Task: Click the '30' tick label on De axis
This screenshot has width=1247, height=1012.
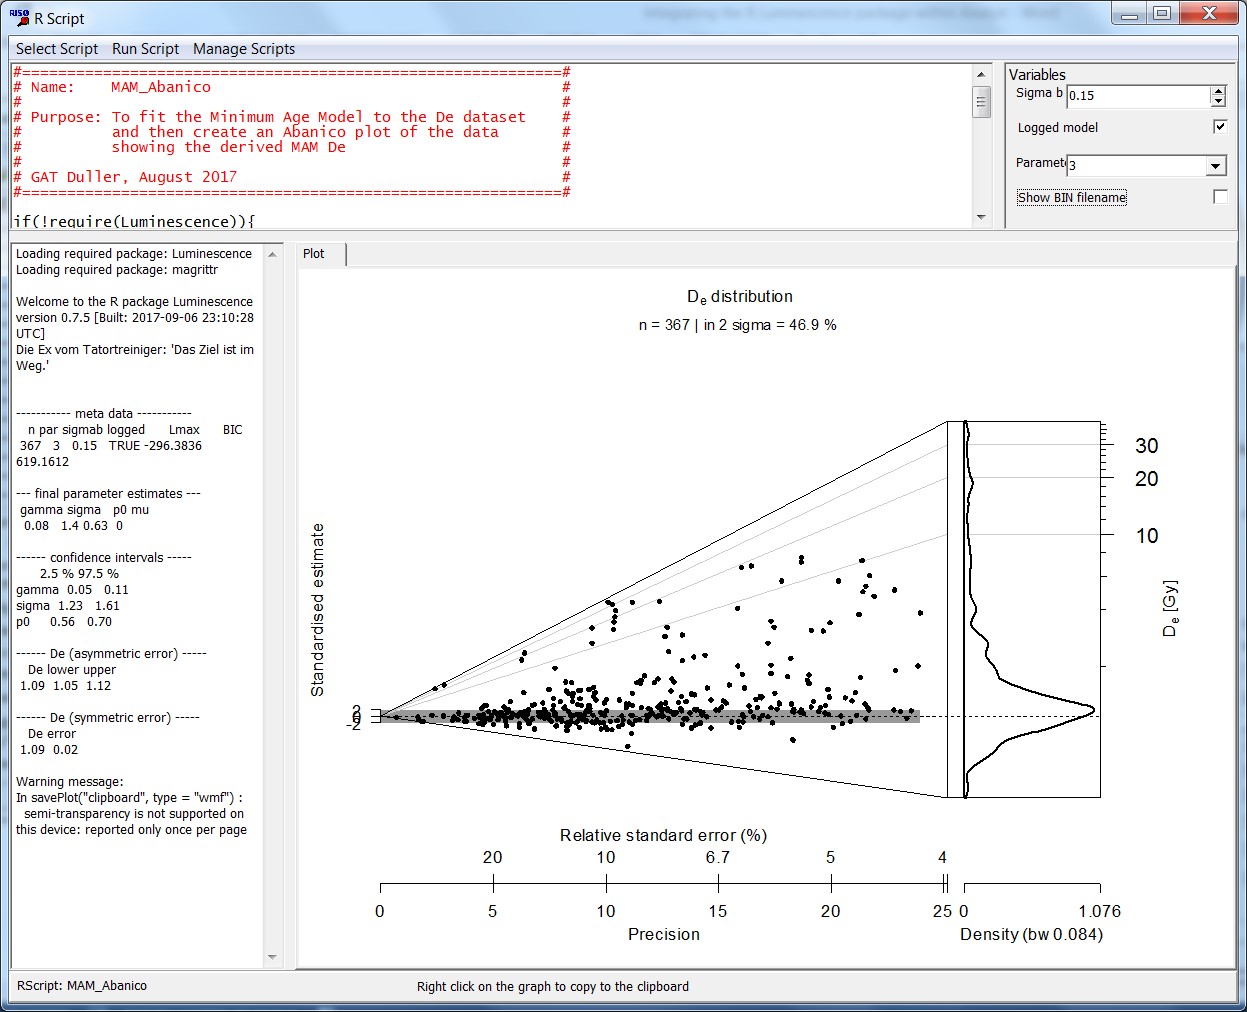Action: click(x=1147, y=446)
